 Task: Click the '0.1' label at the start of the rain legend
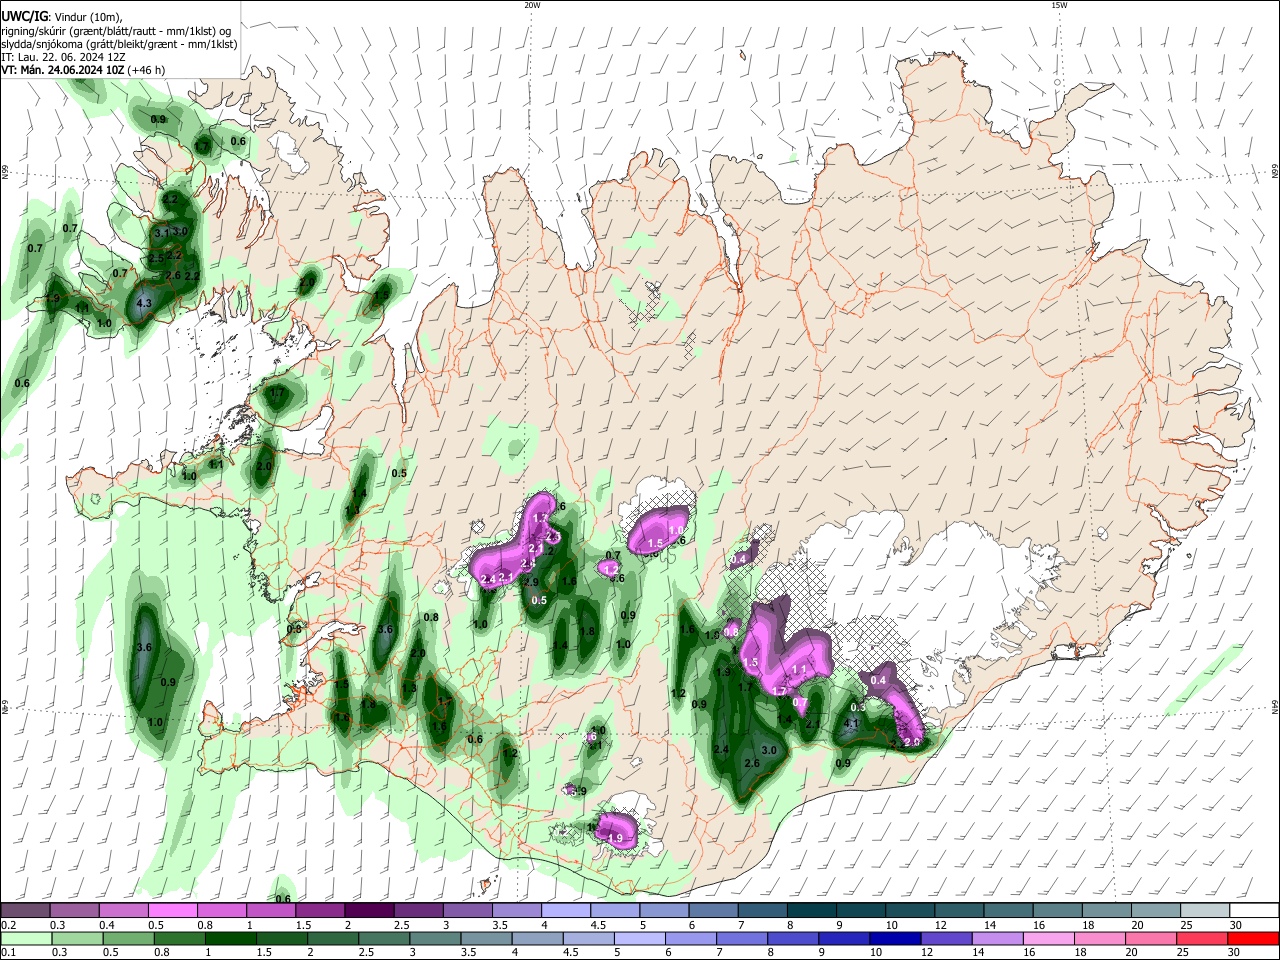(9, 952)
